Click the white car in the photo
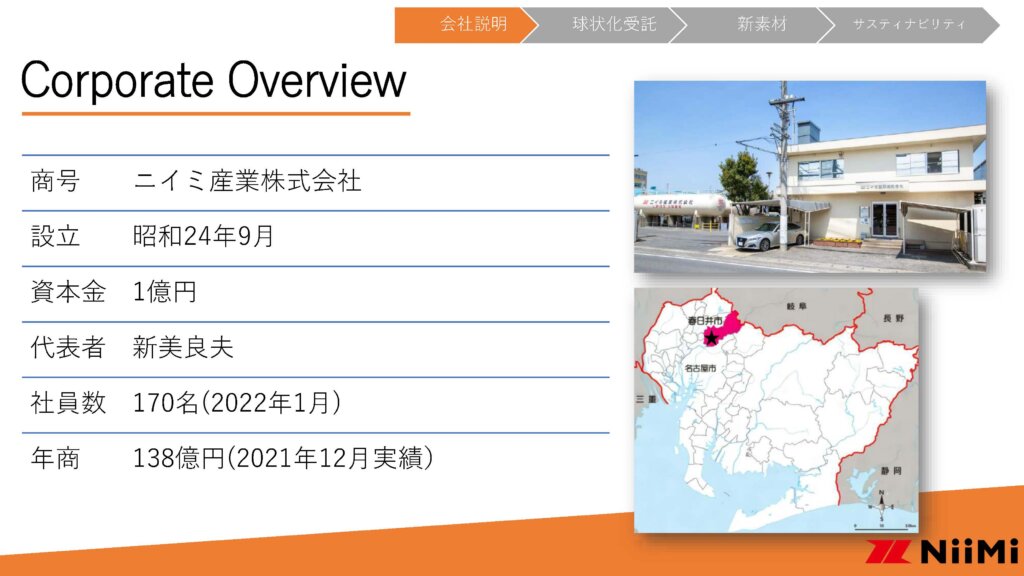 click(771, 236)
